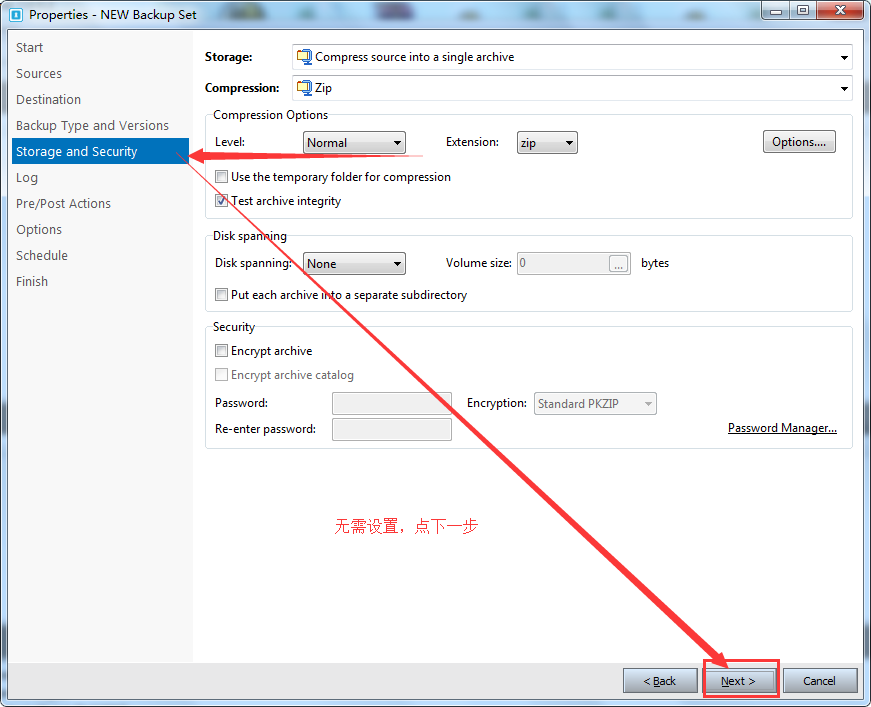Enable separate subdirectory for each archive
This screenshot has height=707, width=871.
[x=222, y=295]
